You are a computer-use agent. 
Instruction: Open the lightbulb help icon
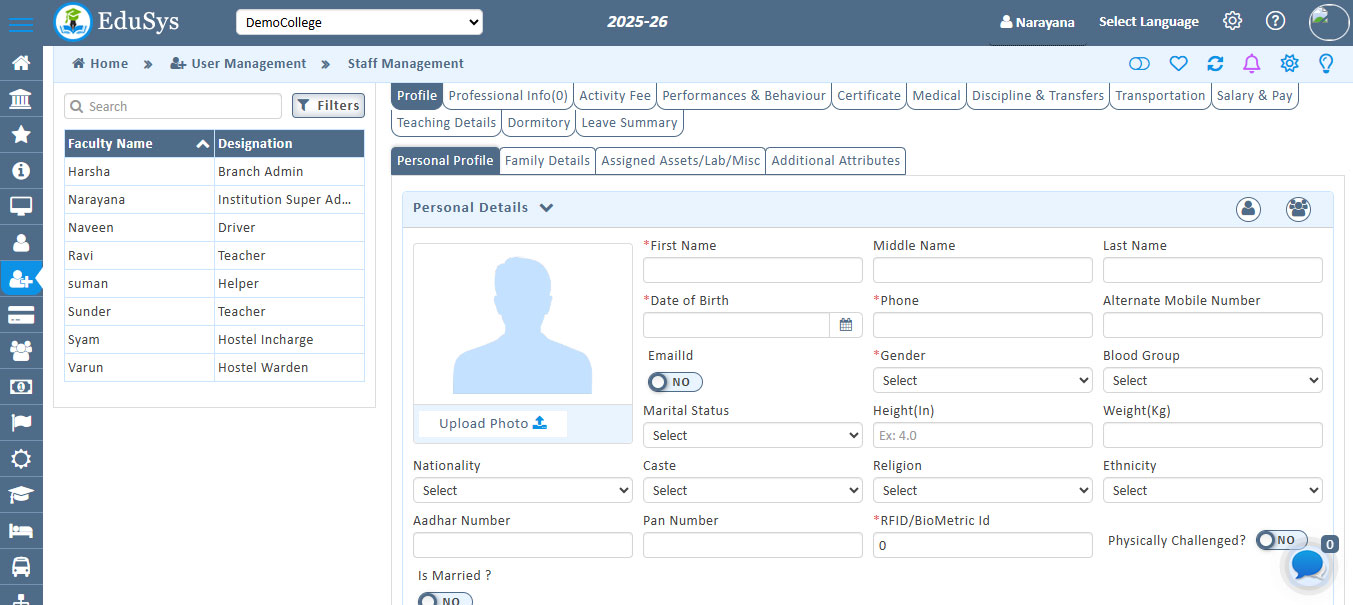pos(1326,63)
